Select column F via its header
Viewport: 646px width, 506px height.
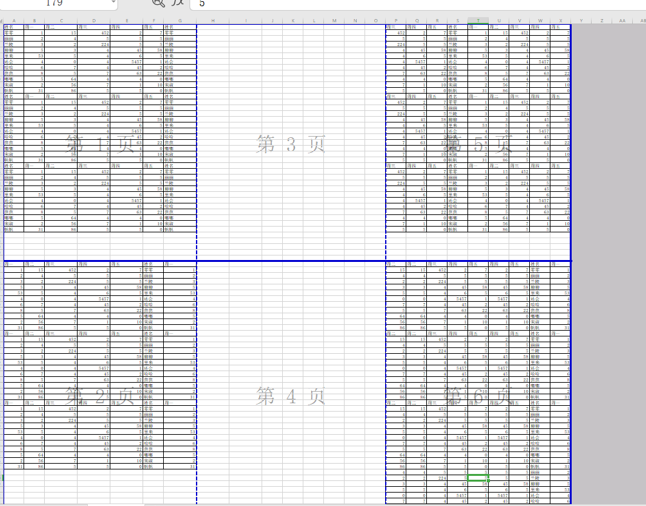pos(153,21)
